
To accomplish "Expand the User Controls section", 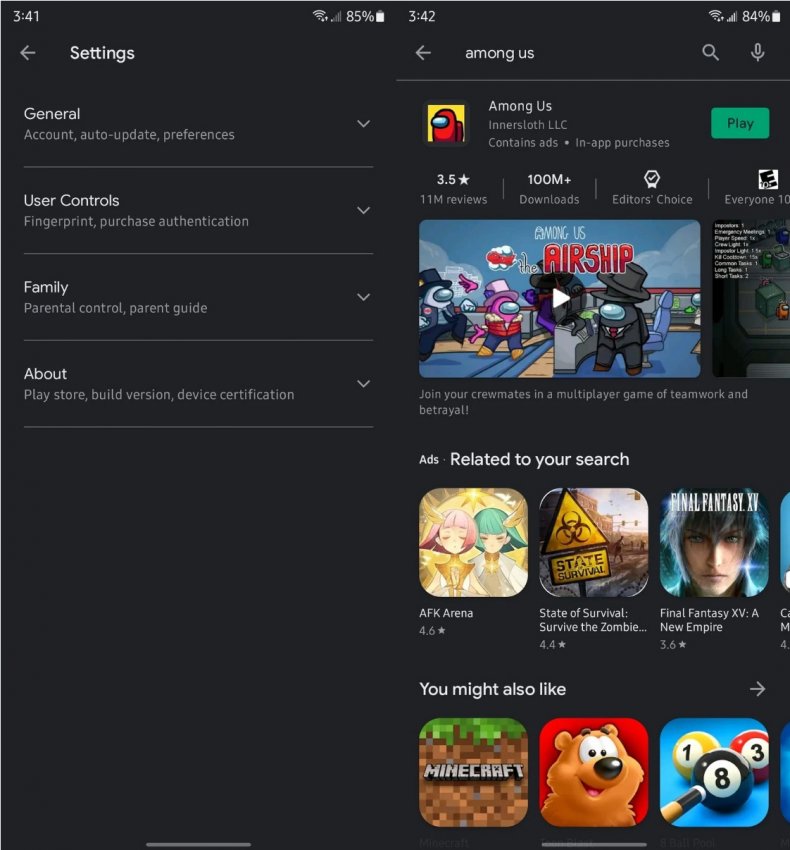I will pos(363,210).
